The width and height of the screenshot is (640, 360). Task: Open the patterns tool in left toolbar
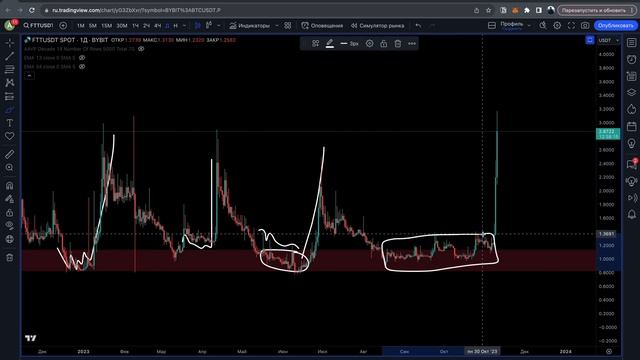[x=9, y=83]
